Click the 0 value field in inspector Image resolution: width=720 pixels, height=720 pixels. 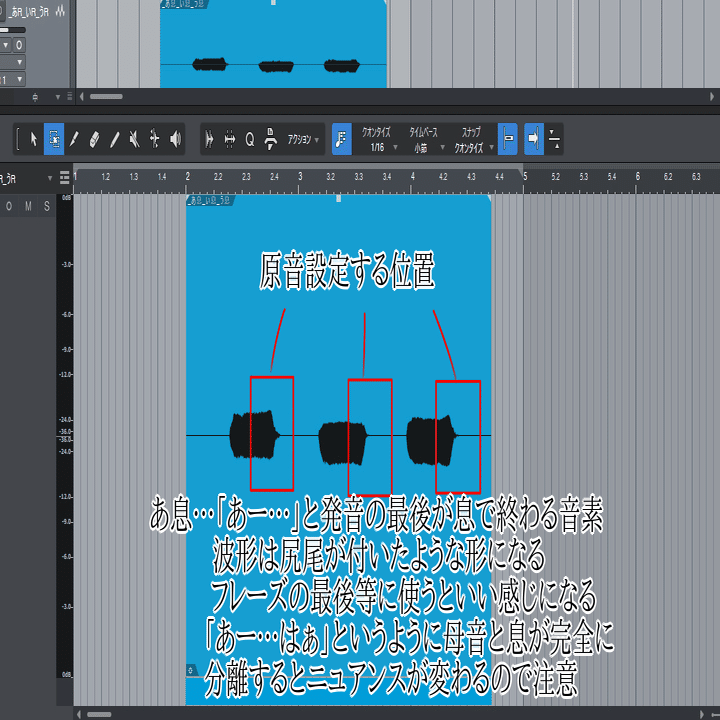click(x=19, y=45)
